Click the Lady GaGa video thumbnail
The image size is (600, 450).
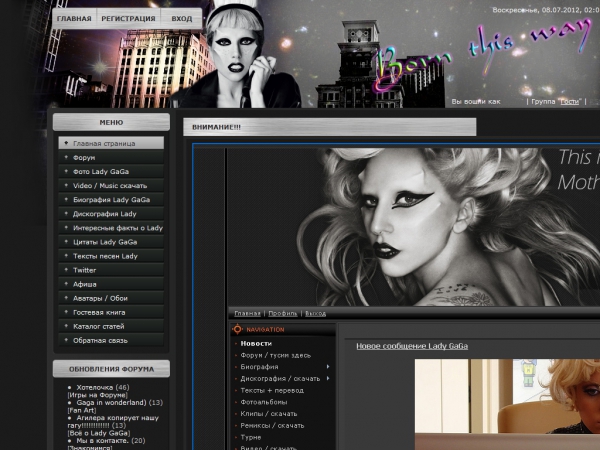pos(507,404)
